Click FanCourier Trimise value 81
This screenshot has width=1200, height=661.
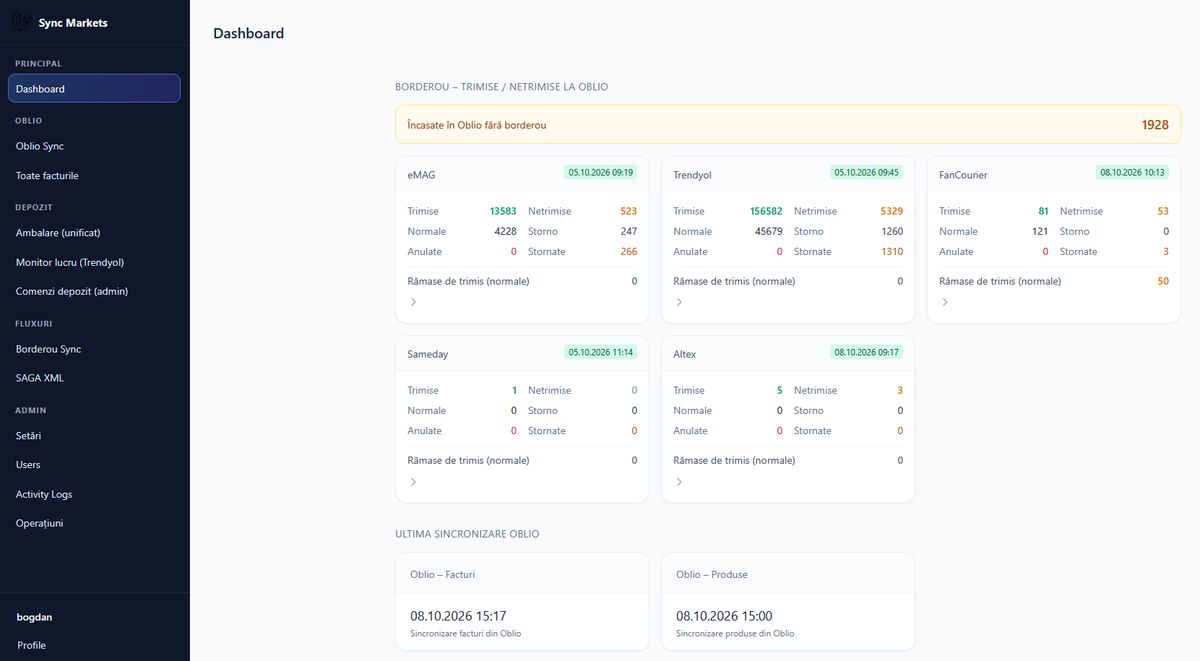(1043, 211)
